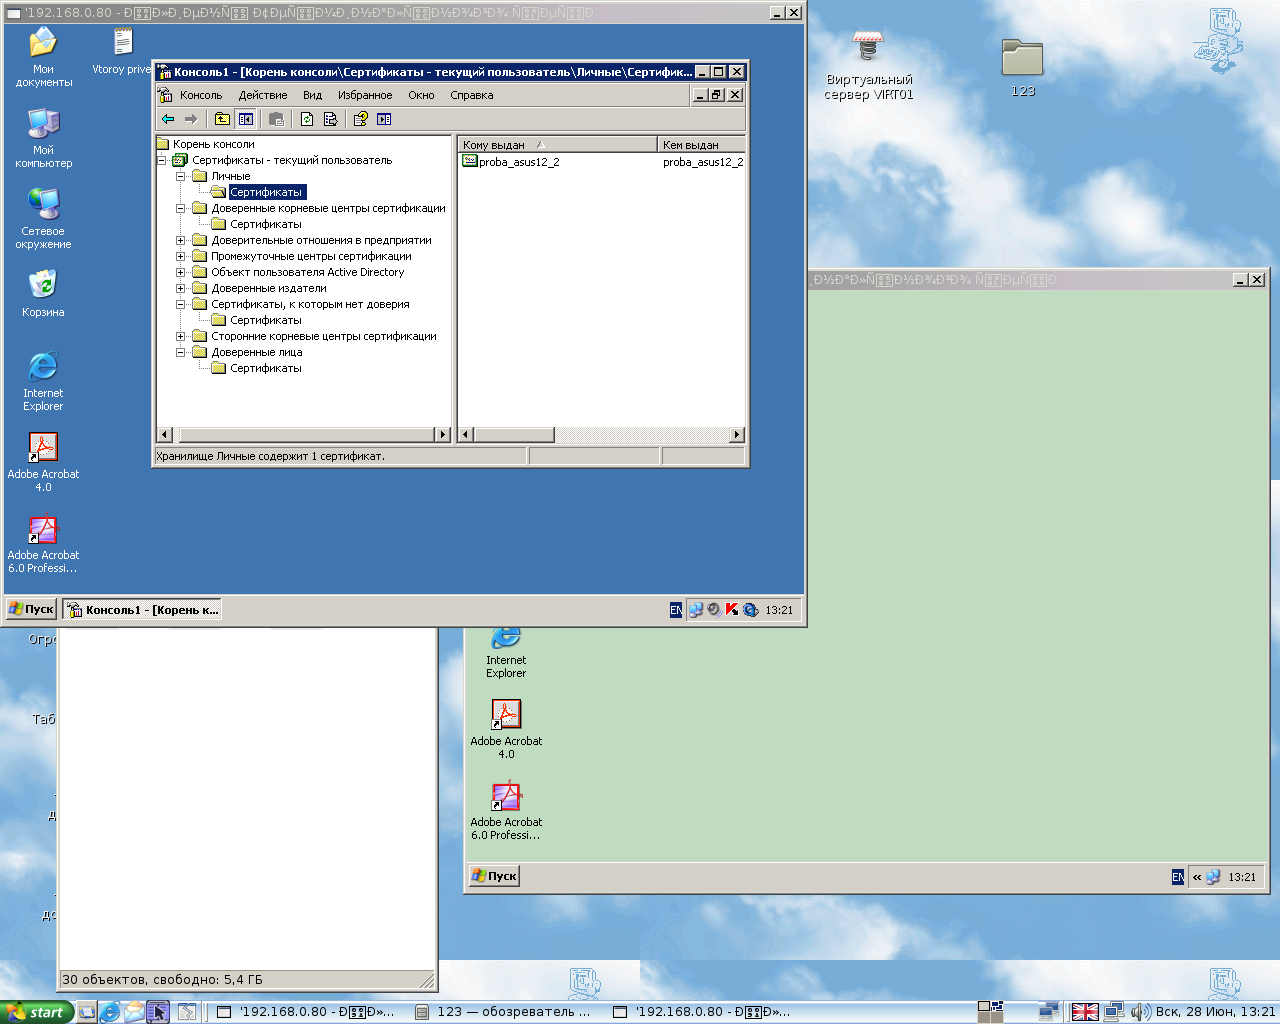Viewport: 1280px width, 1024px height.
Task: Click the Up one level folder icon
Action: (222, 119)
